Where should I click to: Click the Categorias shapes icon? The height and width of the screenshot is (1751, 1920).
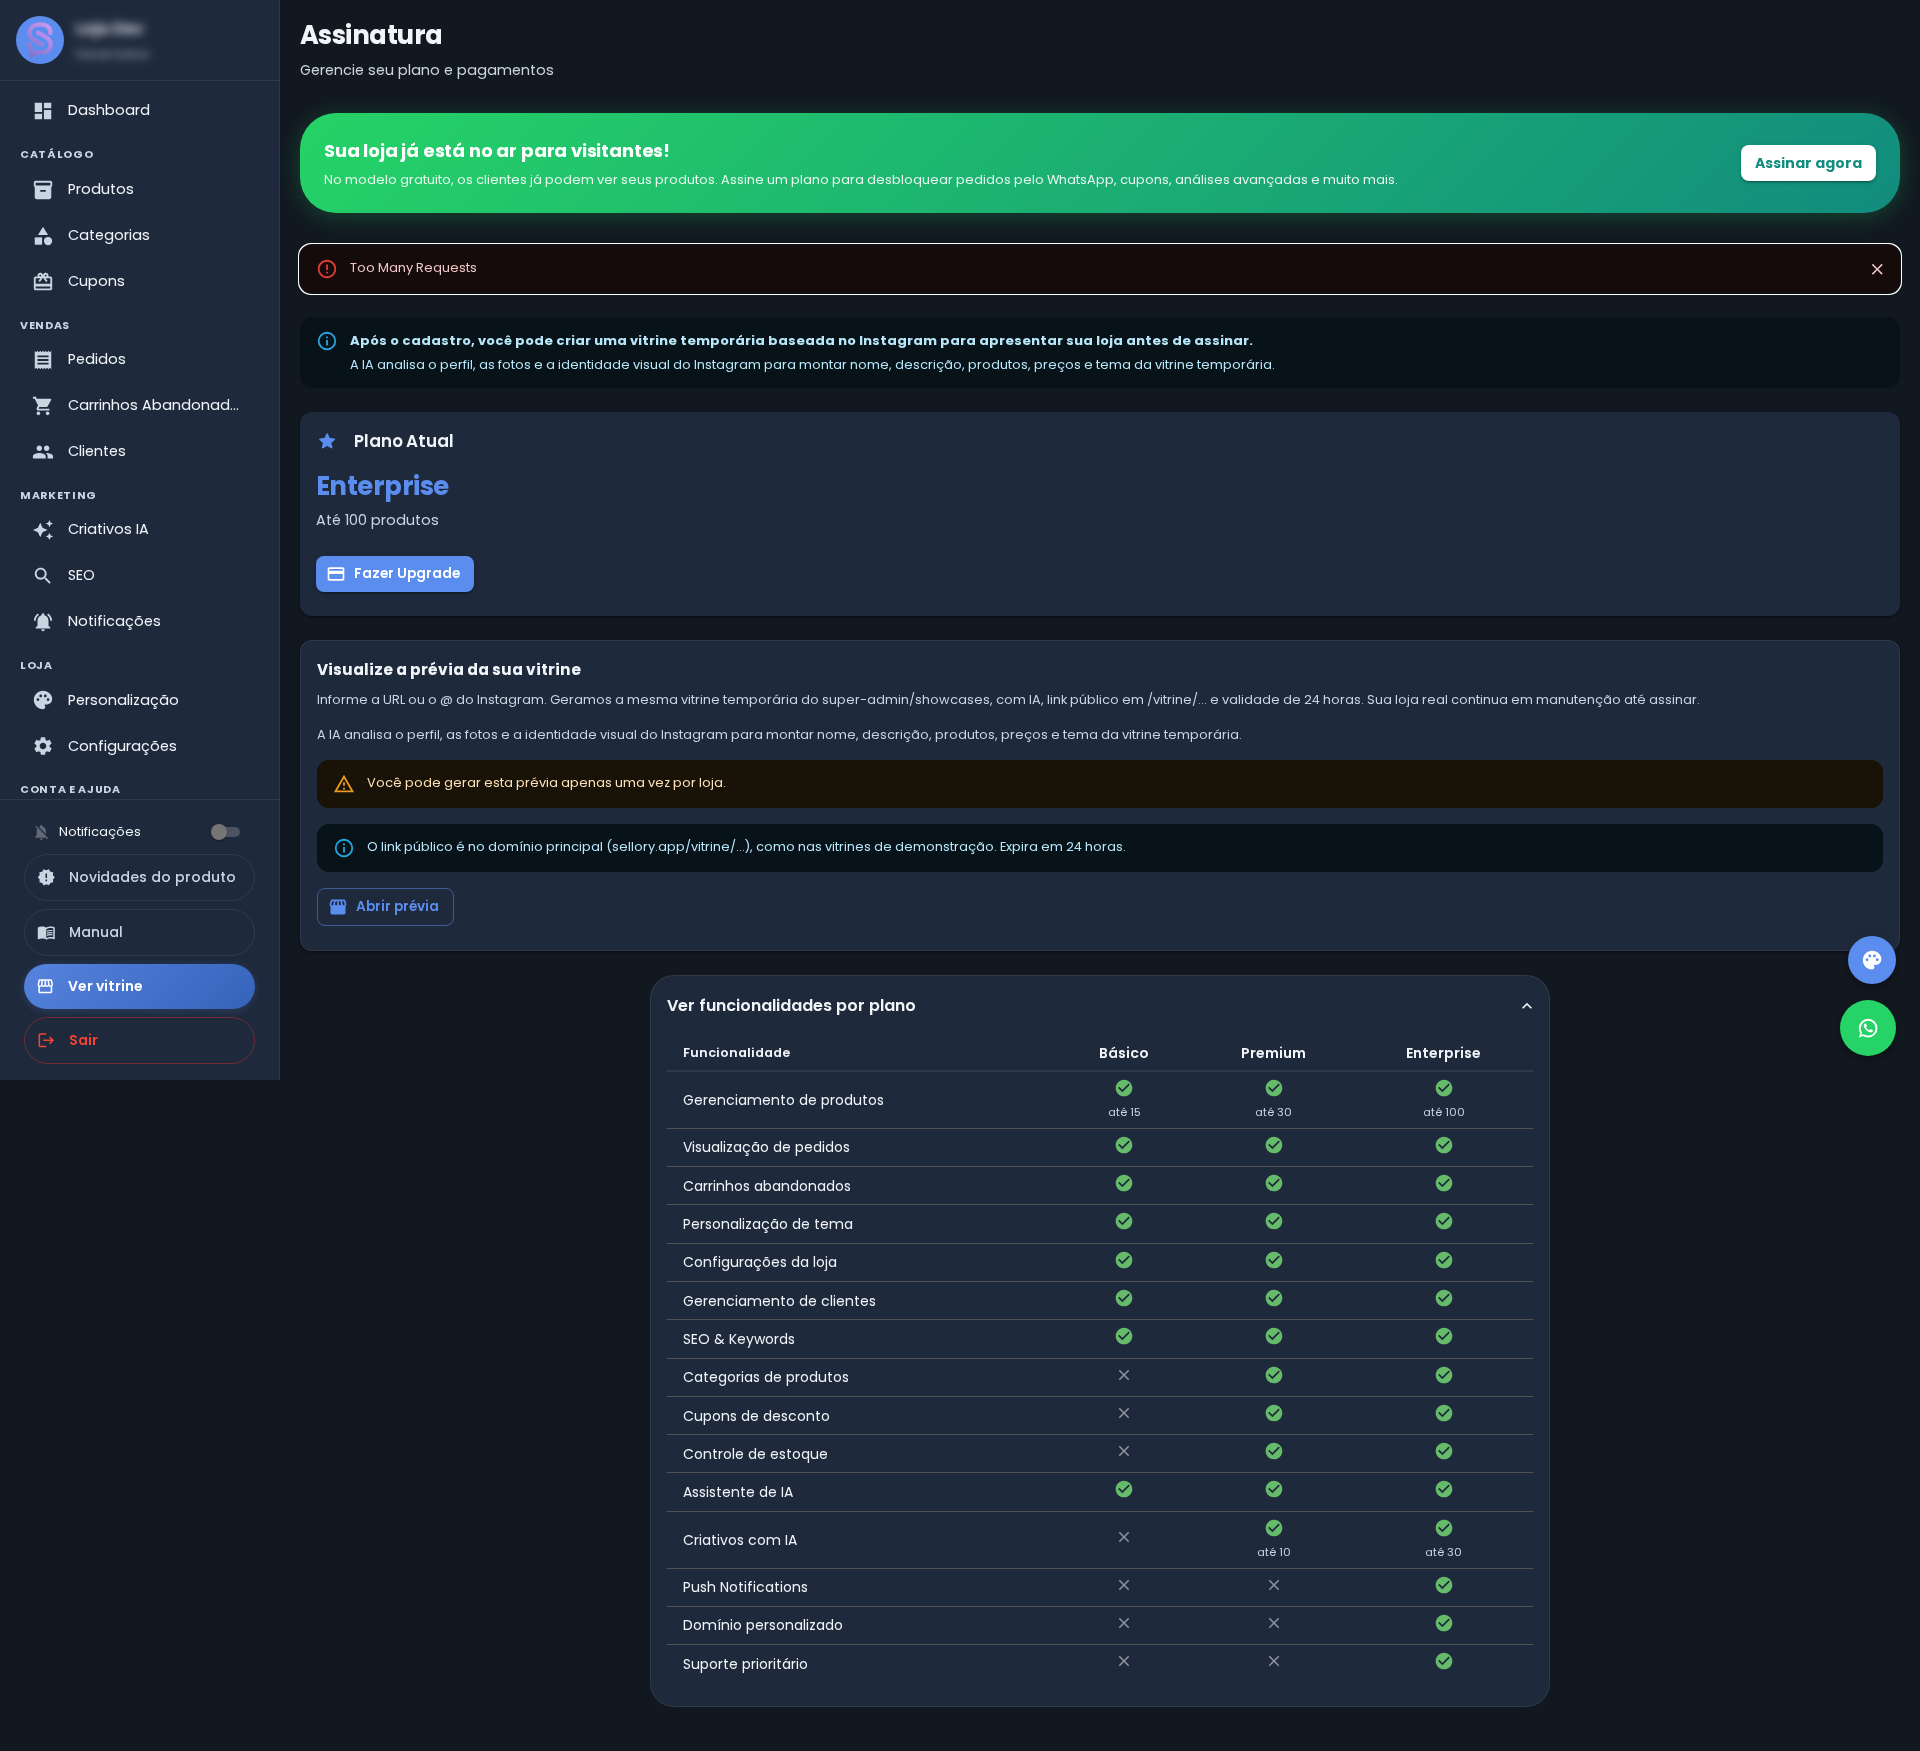(43, 236)
